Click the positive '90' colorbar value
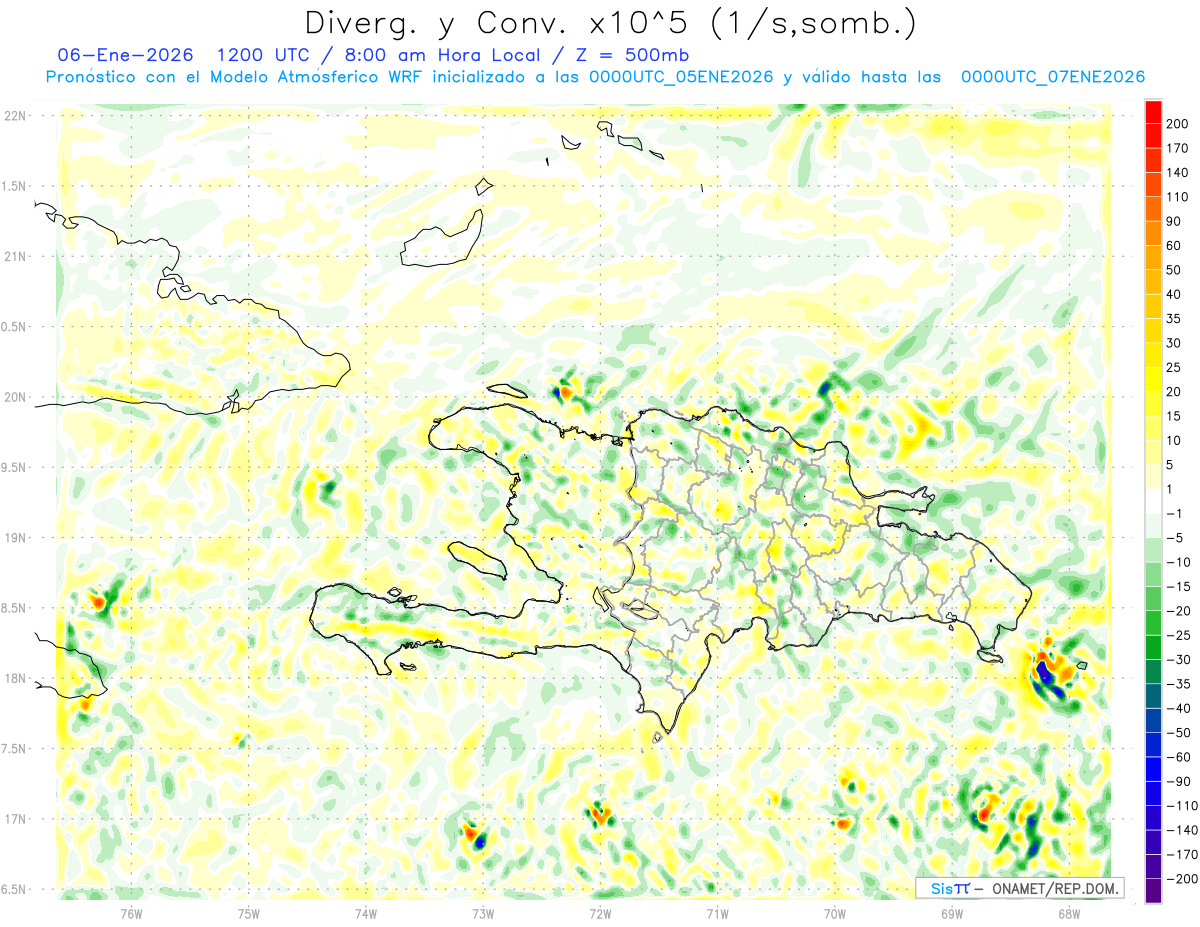 [1174, 222]
